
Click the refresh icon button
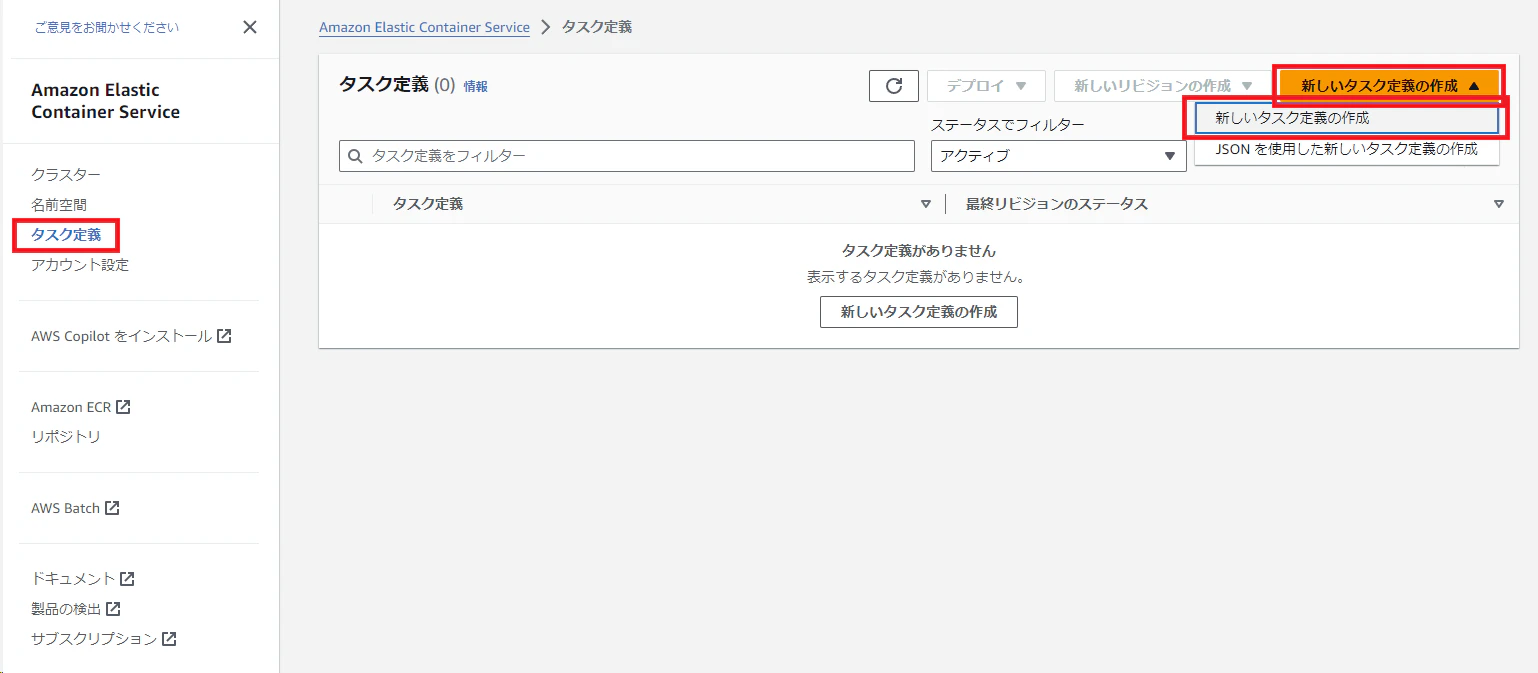point(894,86)
